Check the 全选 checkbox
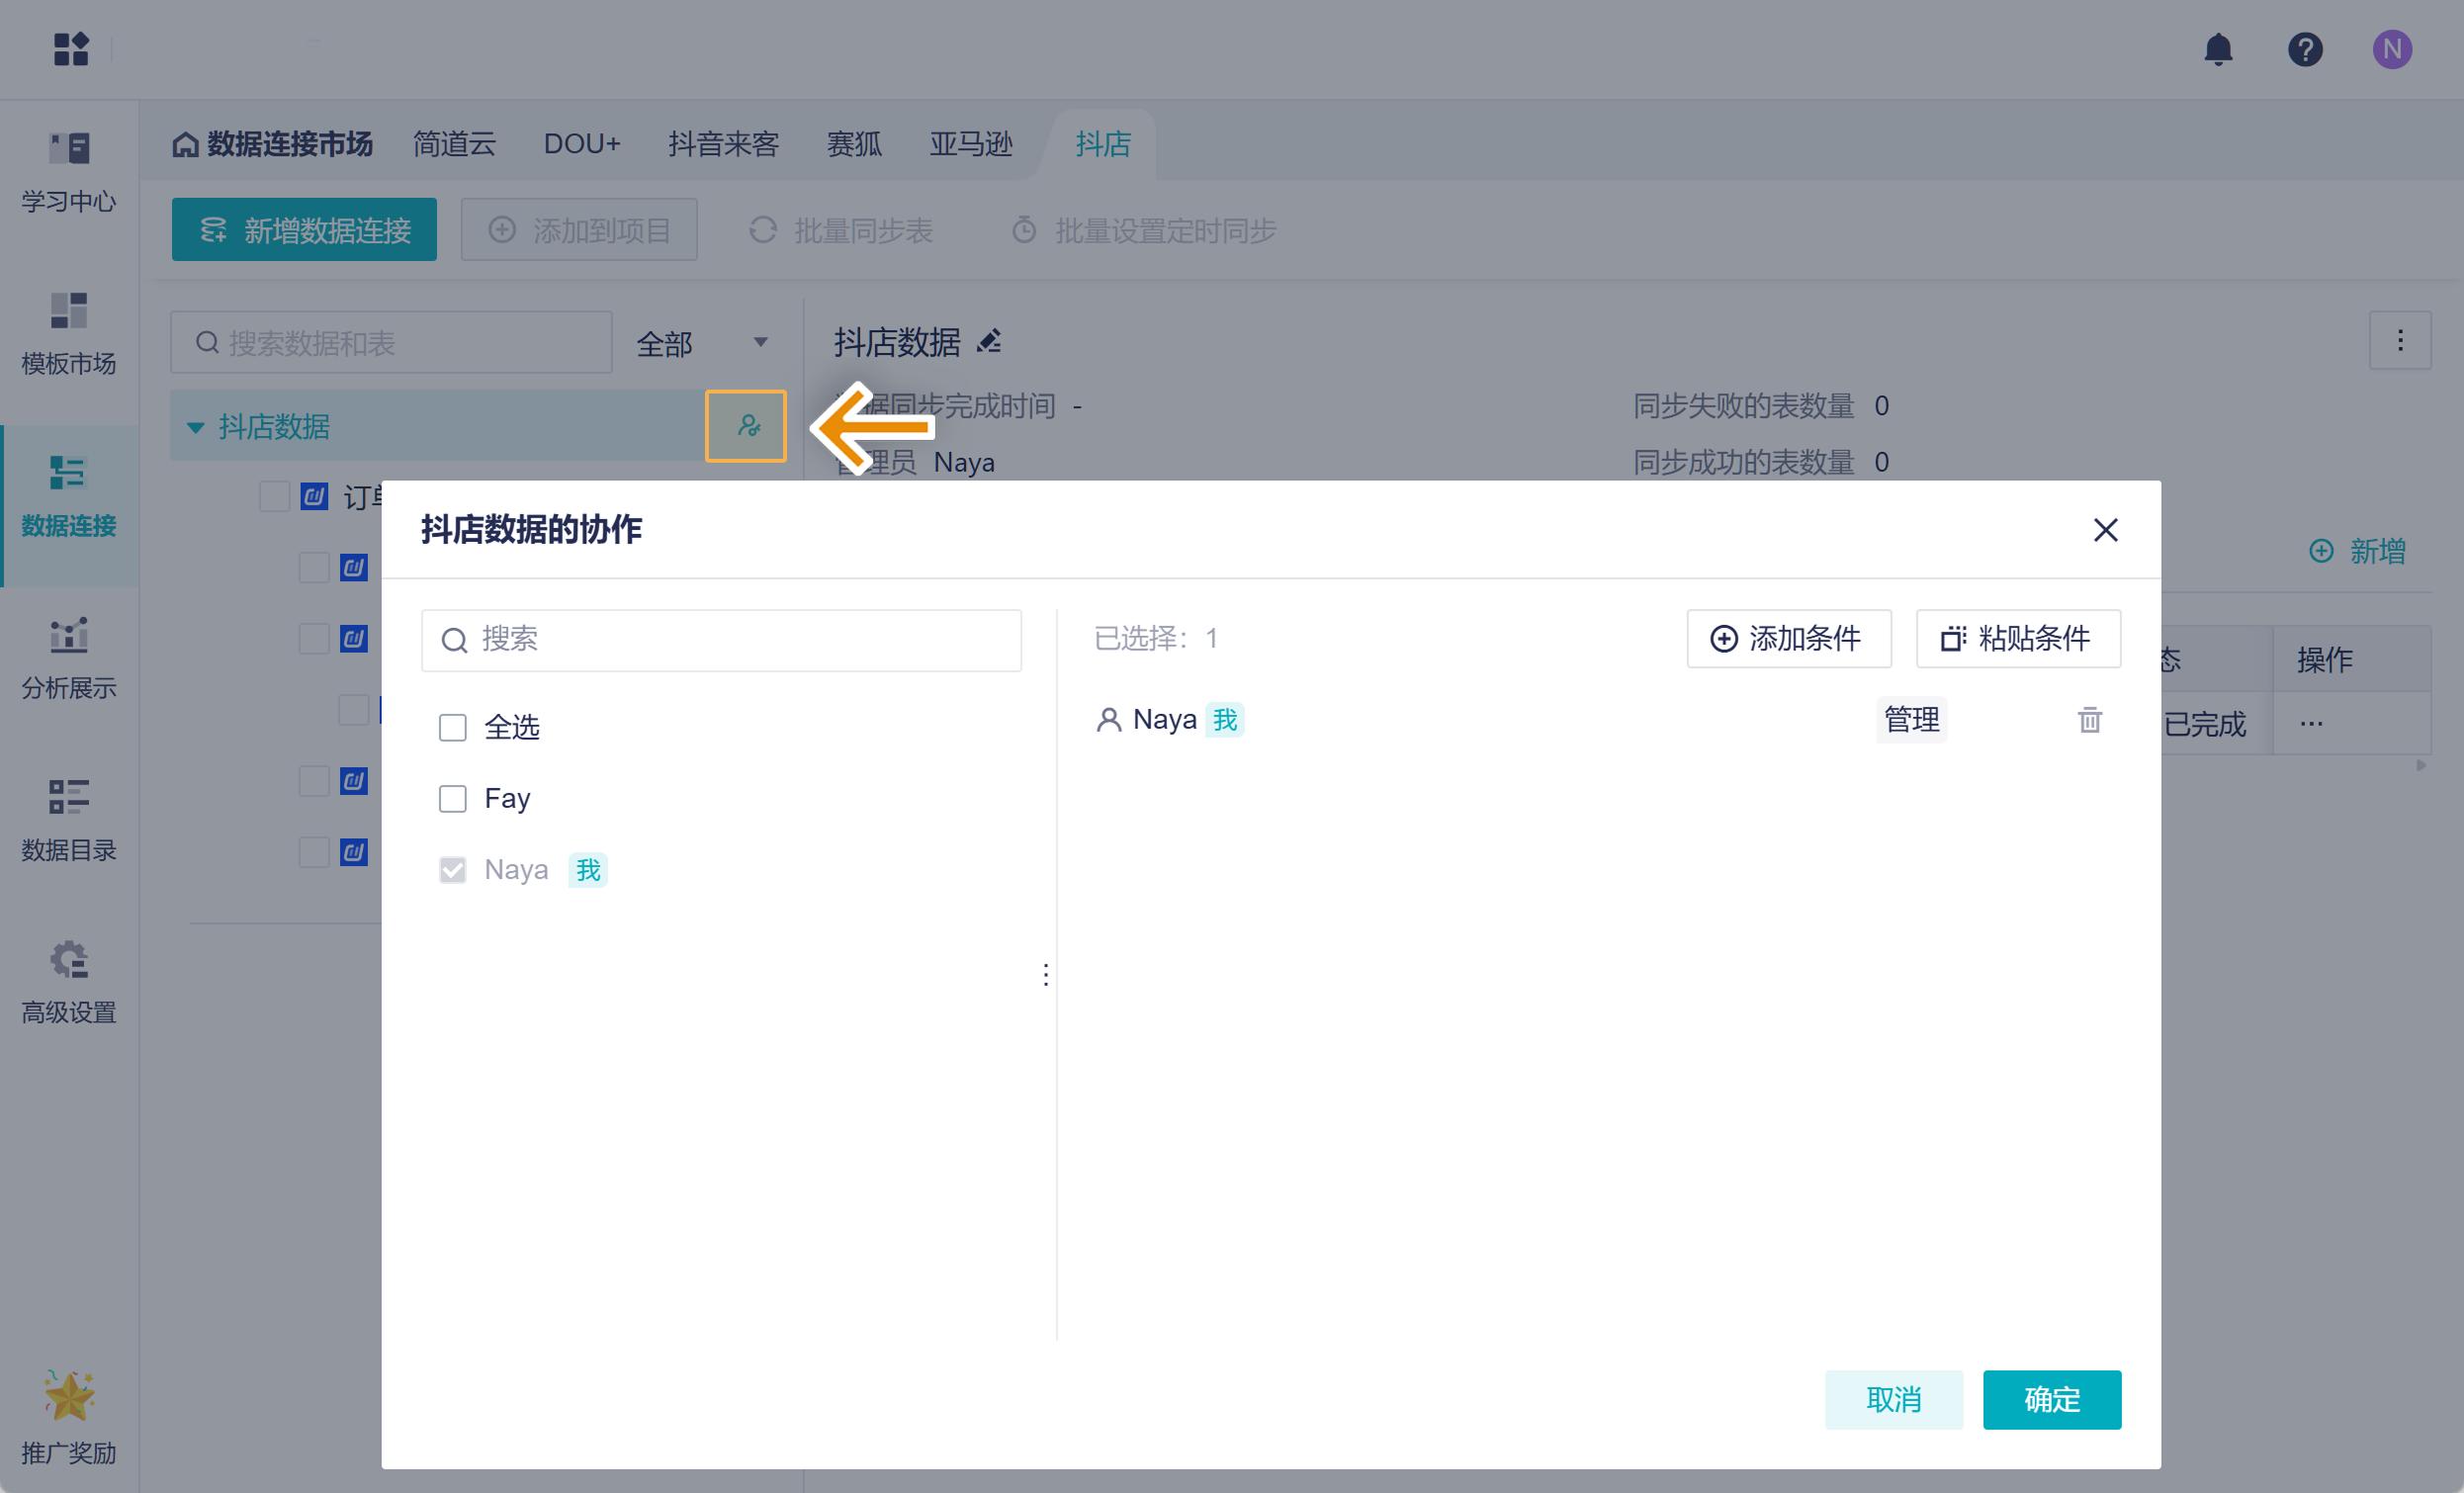Screen dimensions: 2464x1493 pyautogui.click(x=453, y=727)
